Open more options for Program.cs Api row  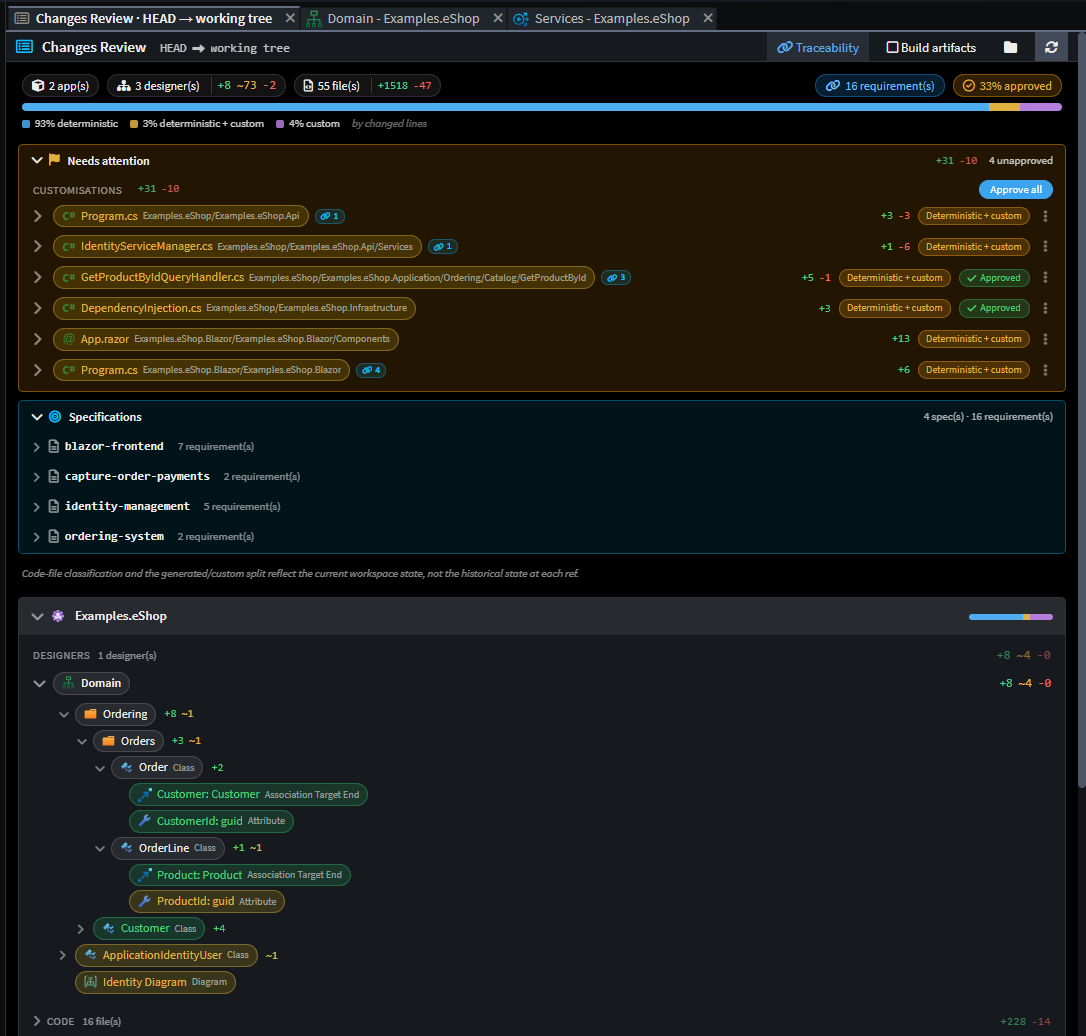tap(1045, 216)
